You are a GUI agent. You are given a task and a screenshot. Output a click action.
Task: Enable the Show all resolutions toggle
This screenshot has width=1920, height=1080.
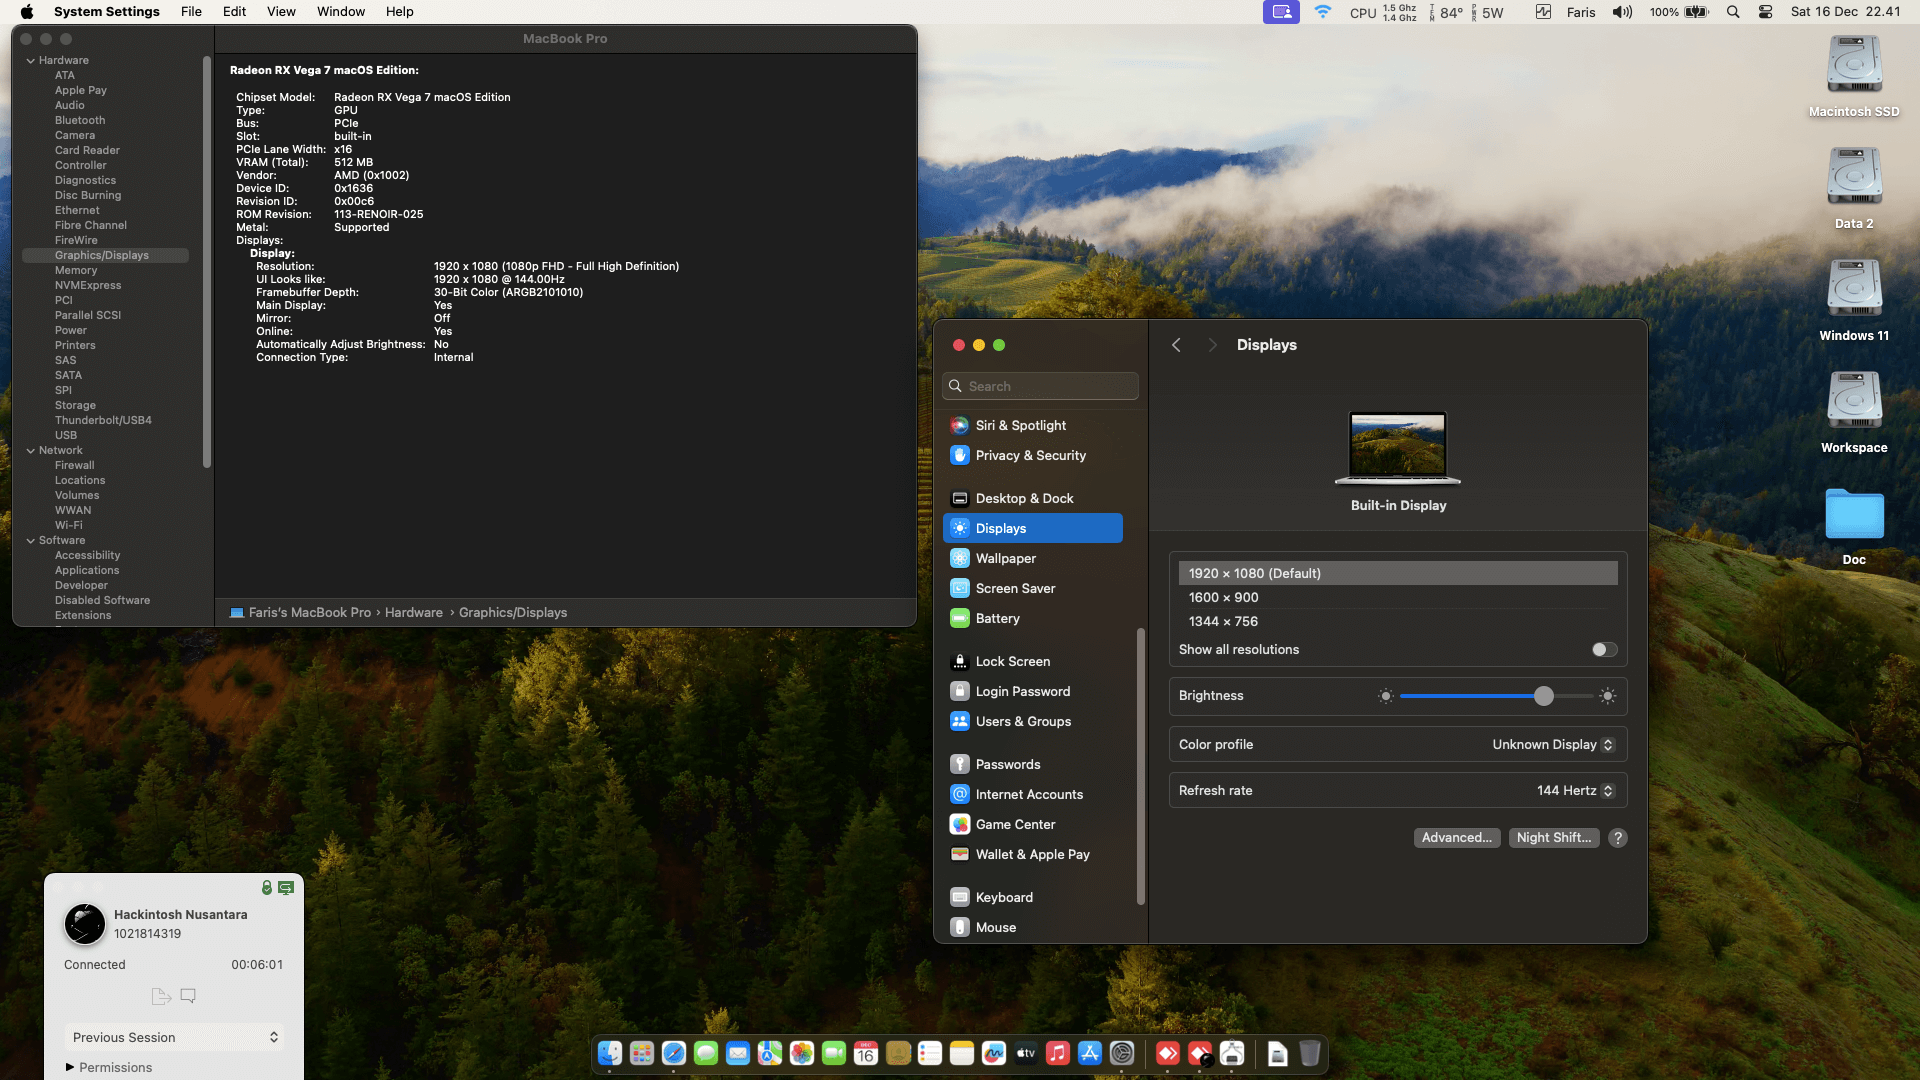[x=1604, y=649]
